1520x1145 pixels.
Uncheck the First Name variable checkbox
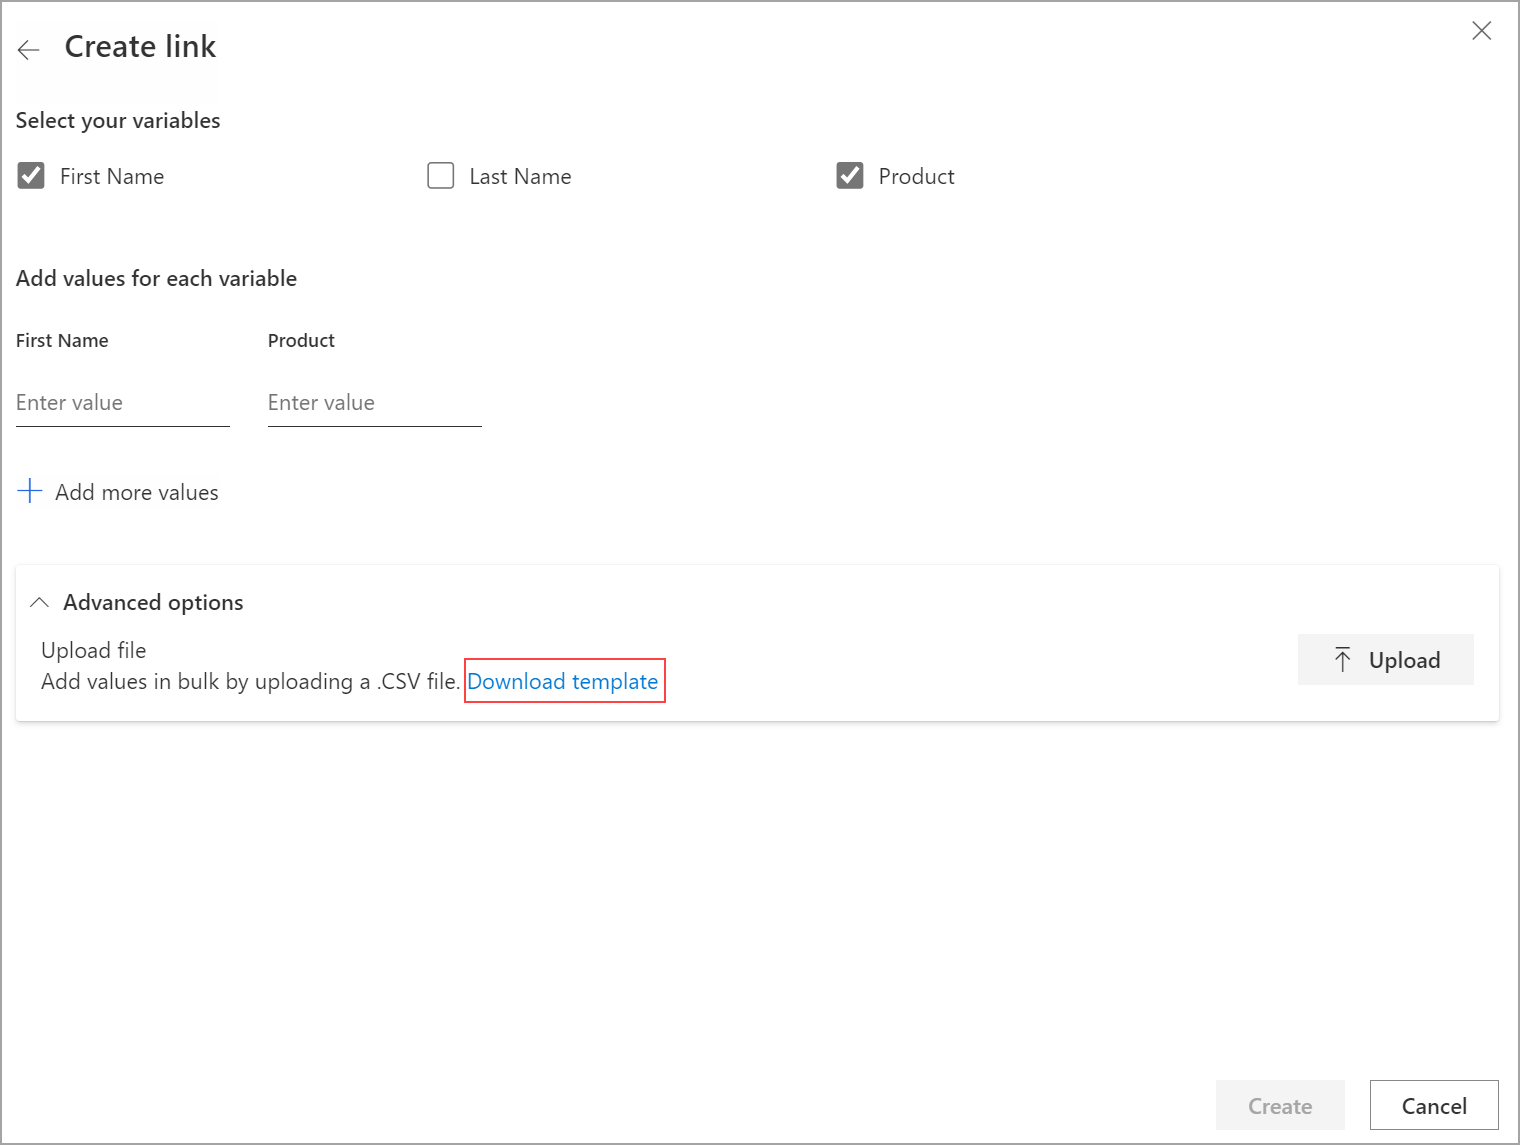click(31, 176)
